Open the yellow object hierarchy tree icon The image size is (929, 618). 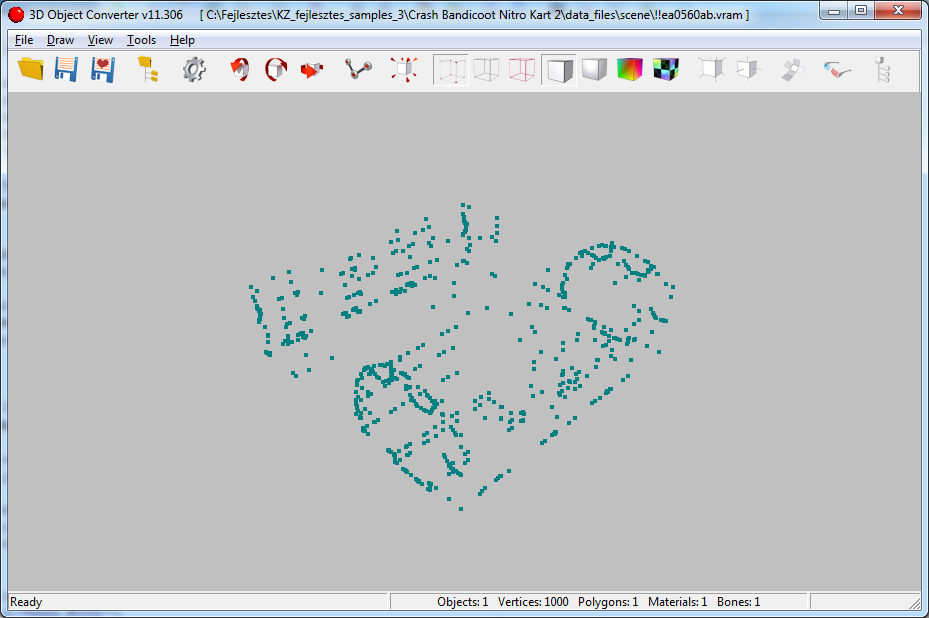pos(148,69)
